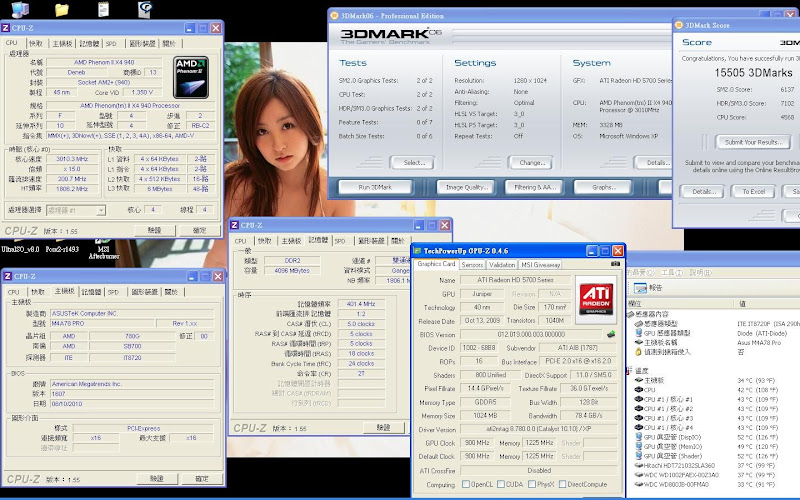Click the AMD Phenom II logo in CPU-Z
This screenshot has height=500, width=800.
191,77
